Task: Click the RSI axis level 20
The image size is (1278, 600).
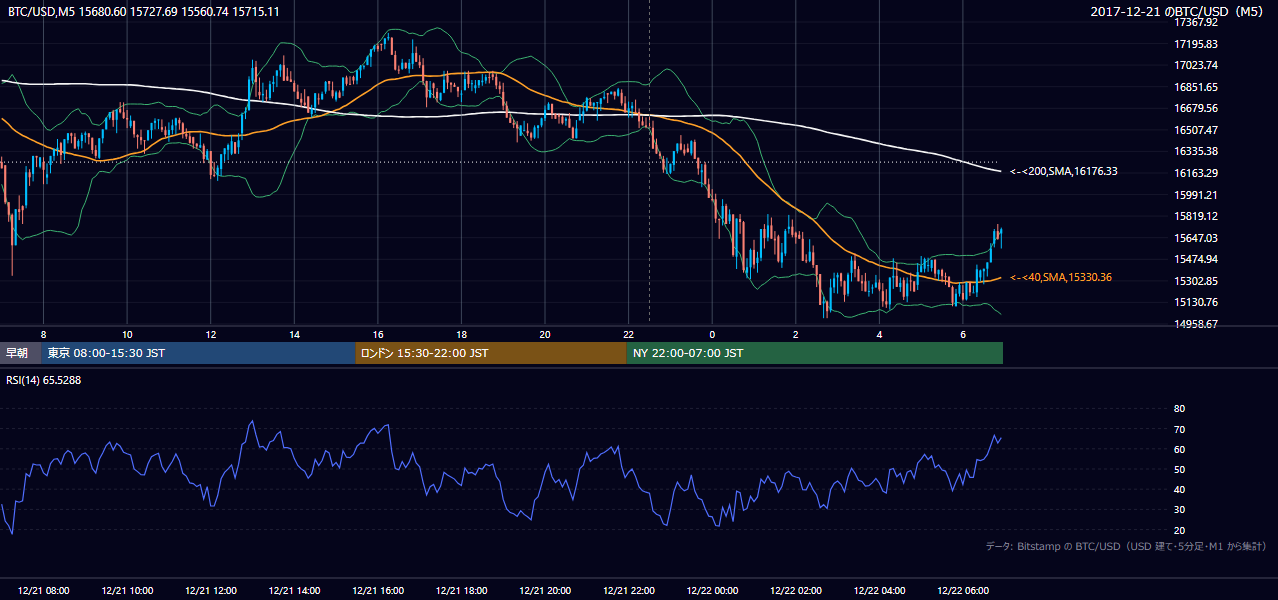Action: point(1179,530)
